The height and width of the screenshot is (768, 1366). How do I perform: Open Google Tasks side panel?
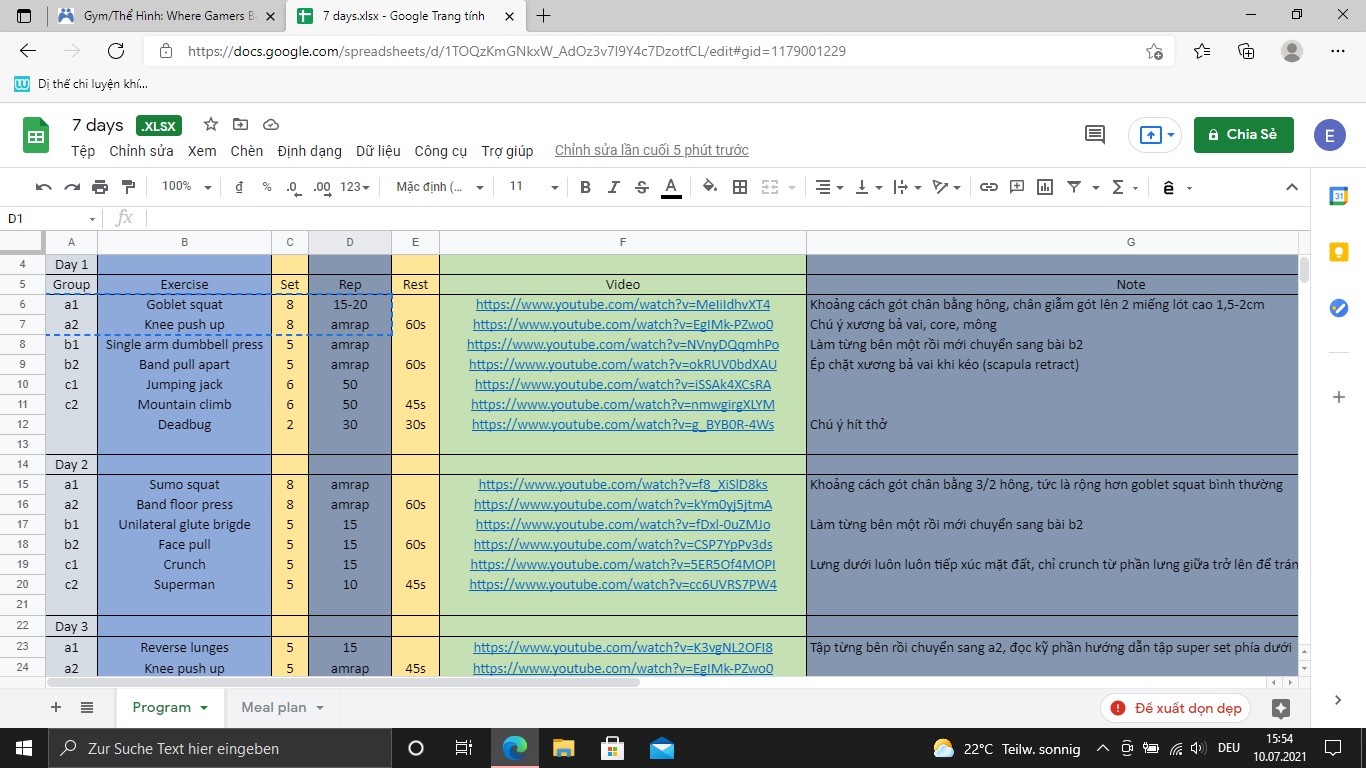[x=1338, y=307]
